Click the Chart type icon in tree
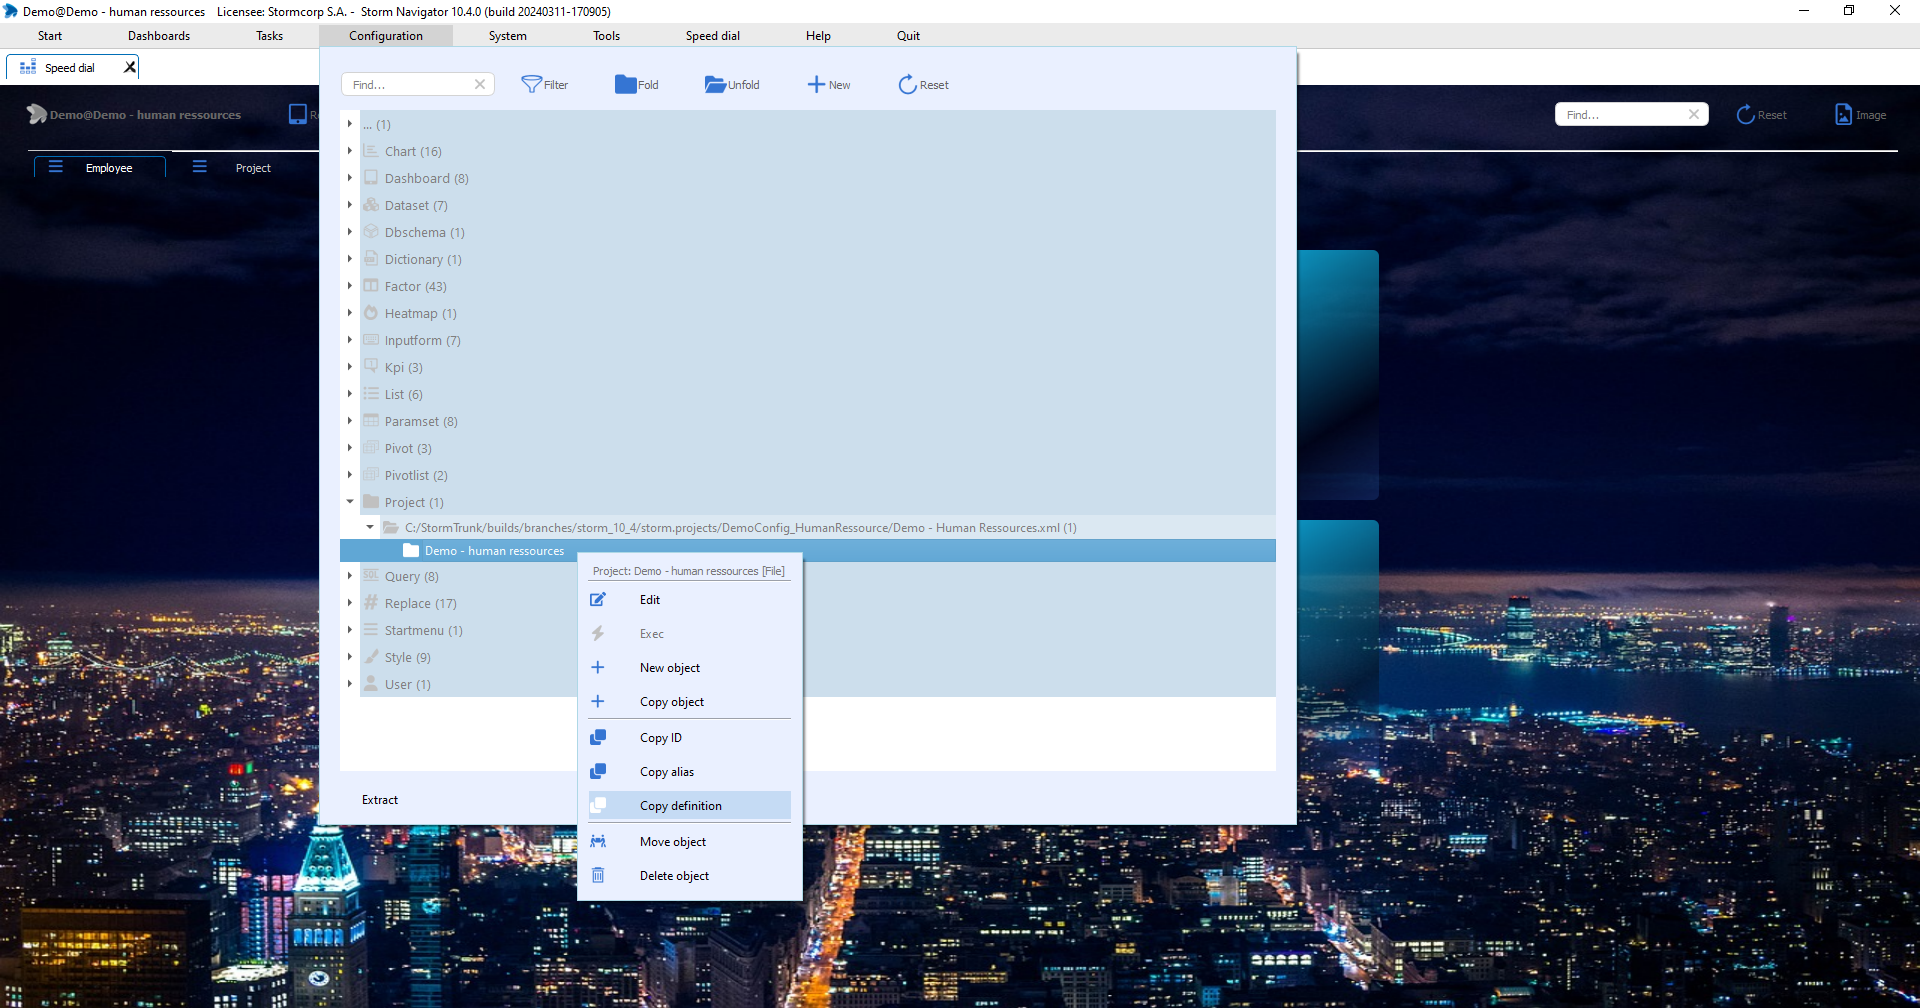This screenshot has height=1008, width=1920. pyautogui.click(x=371, y=151)
